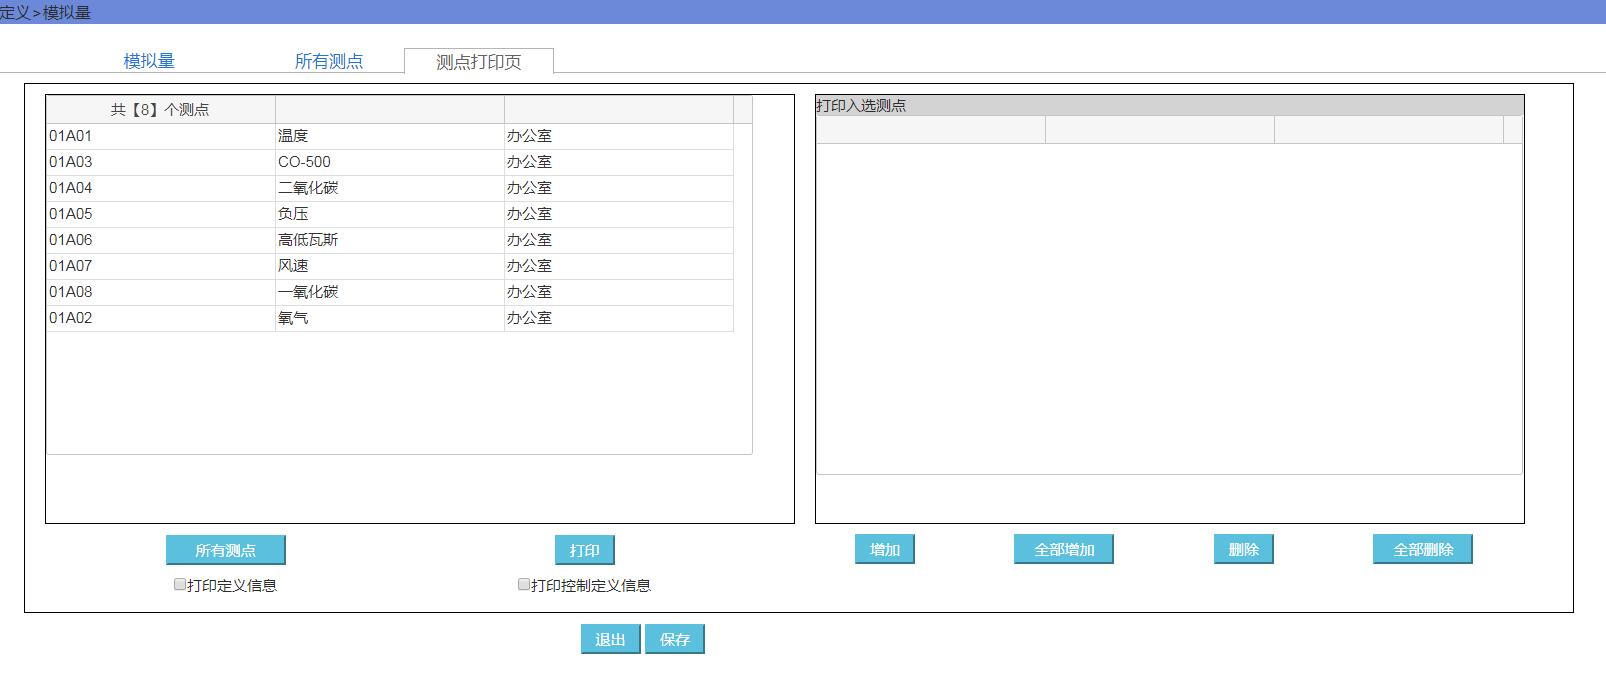The height and width of the screenshot is (682, 1606).
Task: Click the 共【8】个测点 column header
Action: tap(161, 110)
